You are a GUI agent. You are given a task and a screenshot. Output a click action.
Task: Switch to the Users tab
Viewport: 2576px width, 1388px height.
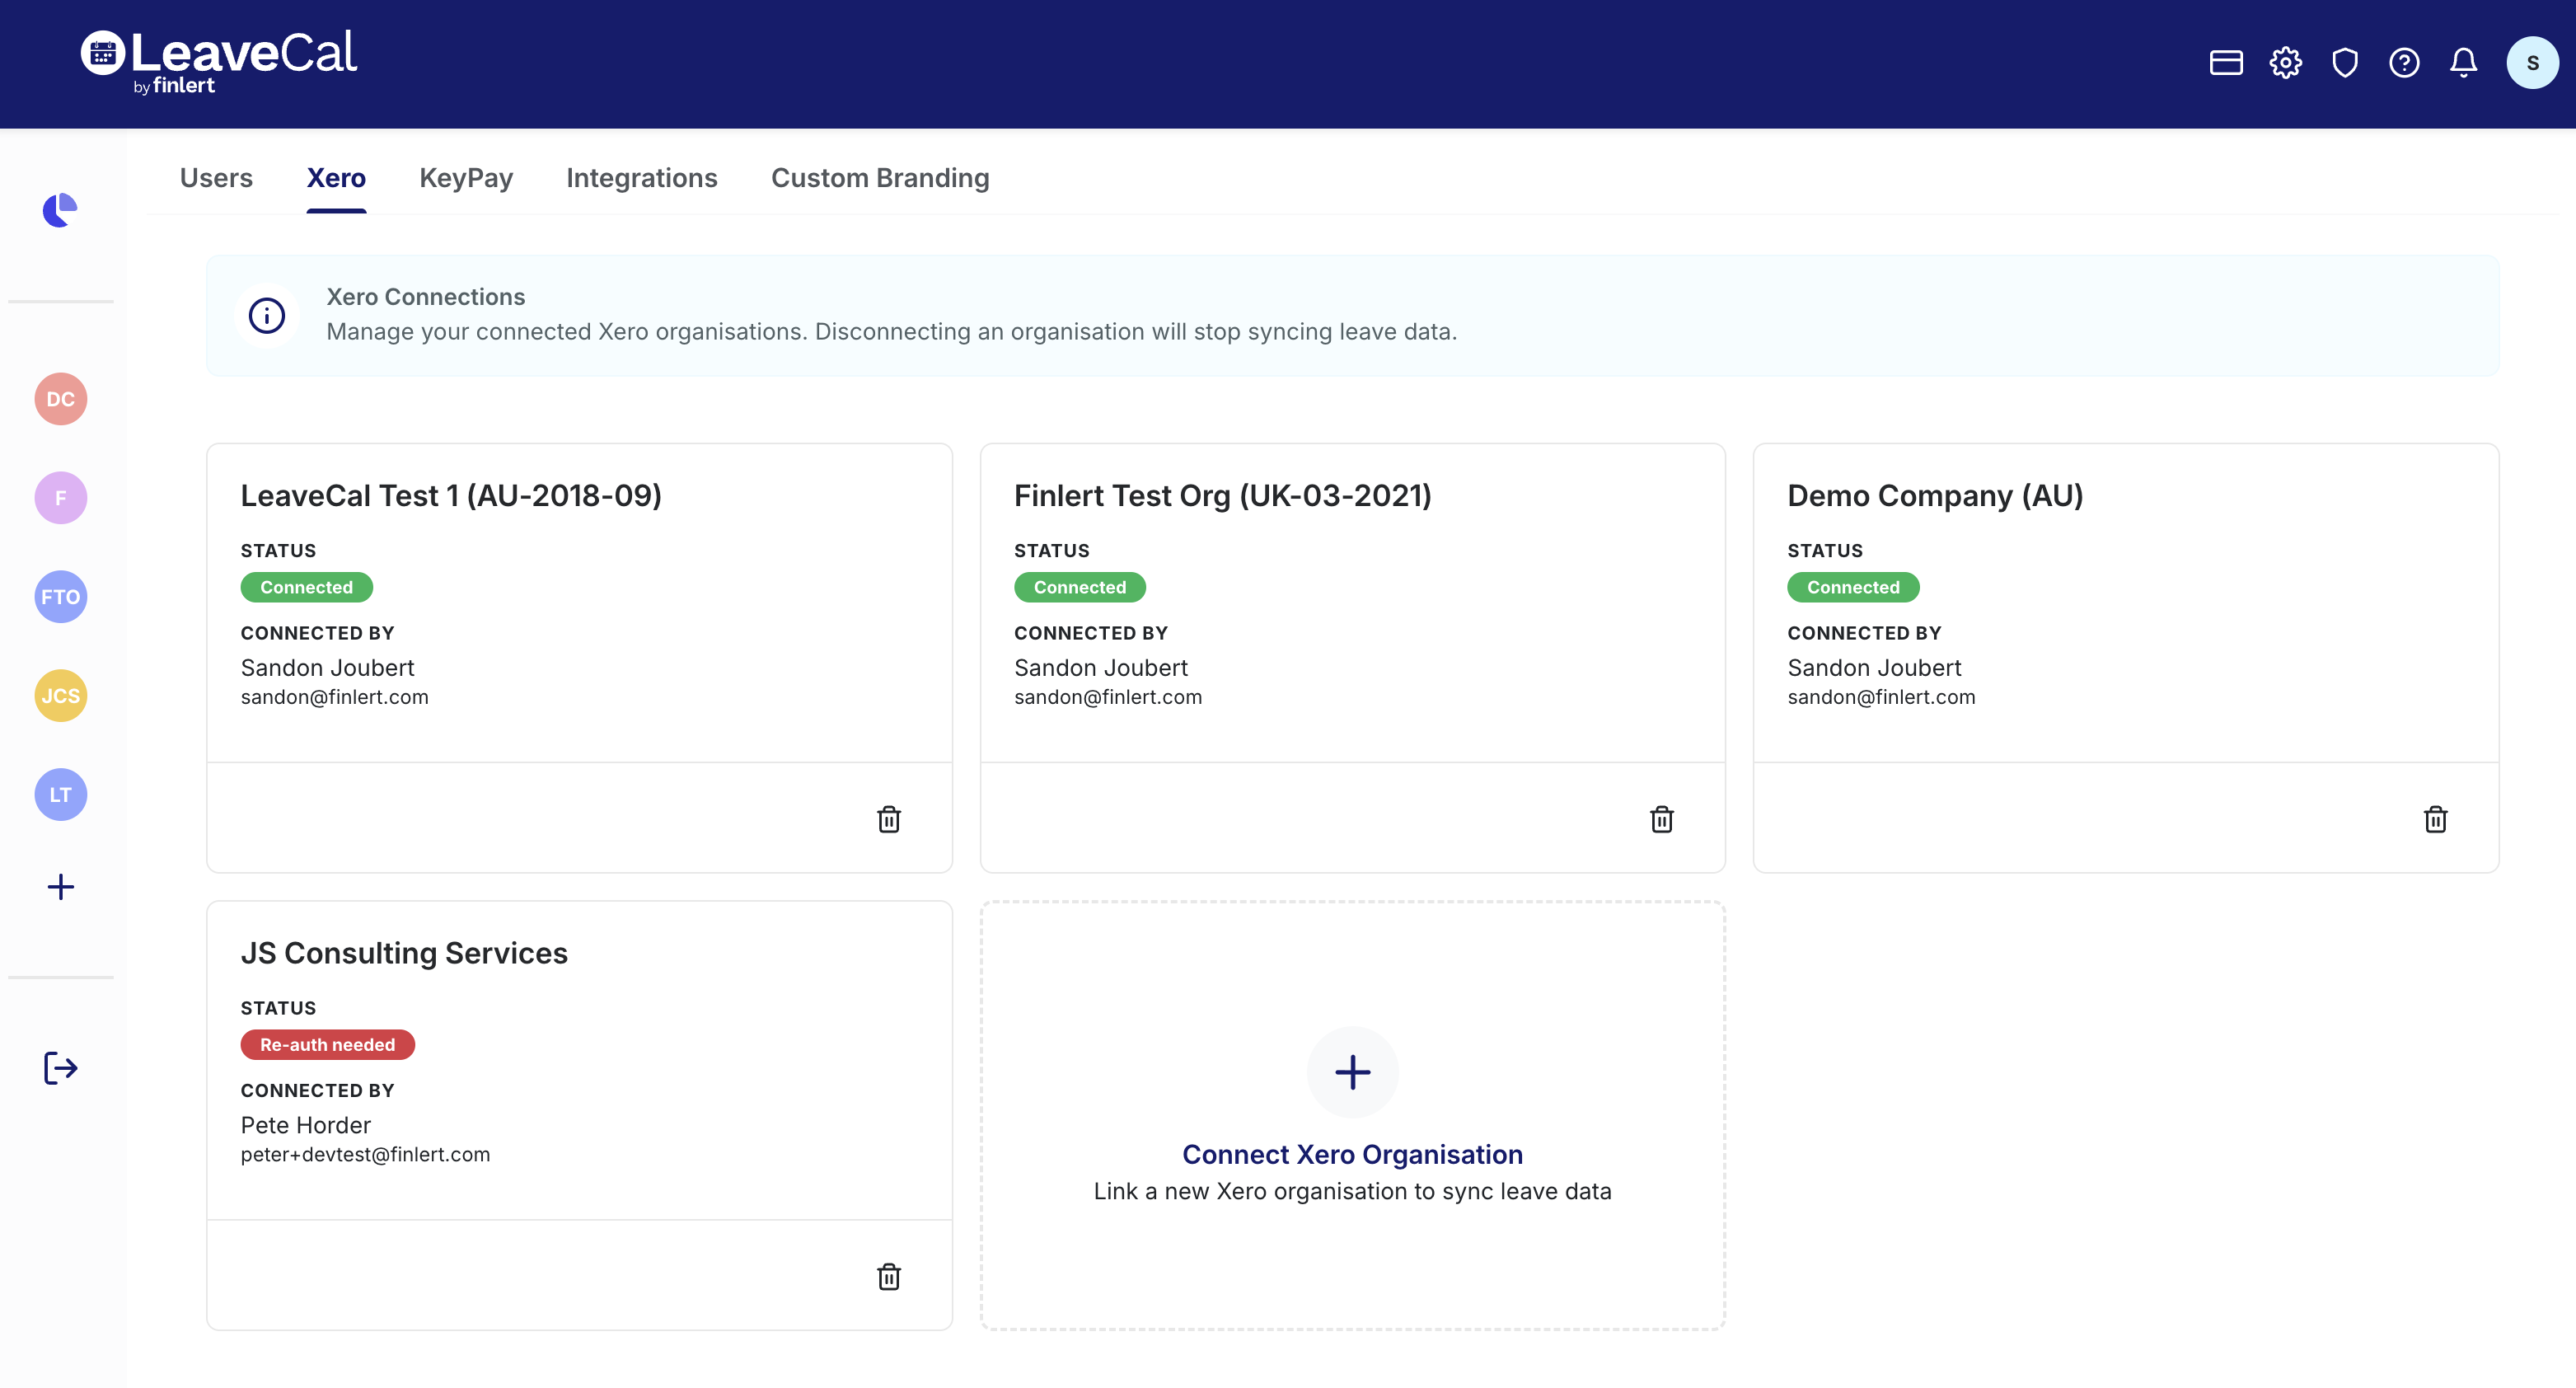coord(216,178)
